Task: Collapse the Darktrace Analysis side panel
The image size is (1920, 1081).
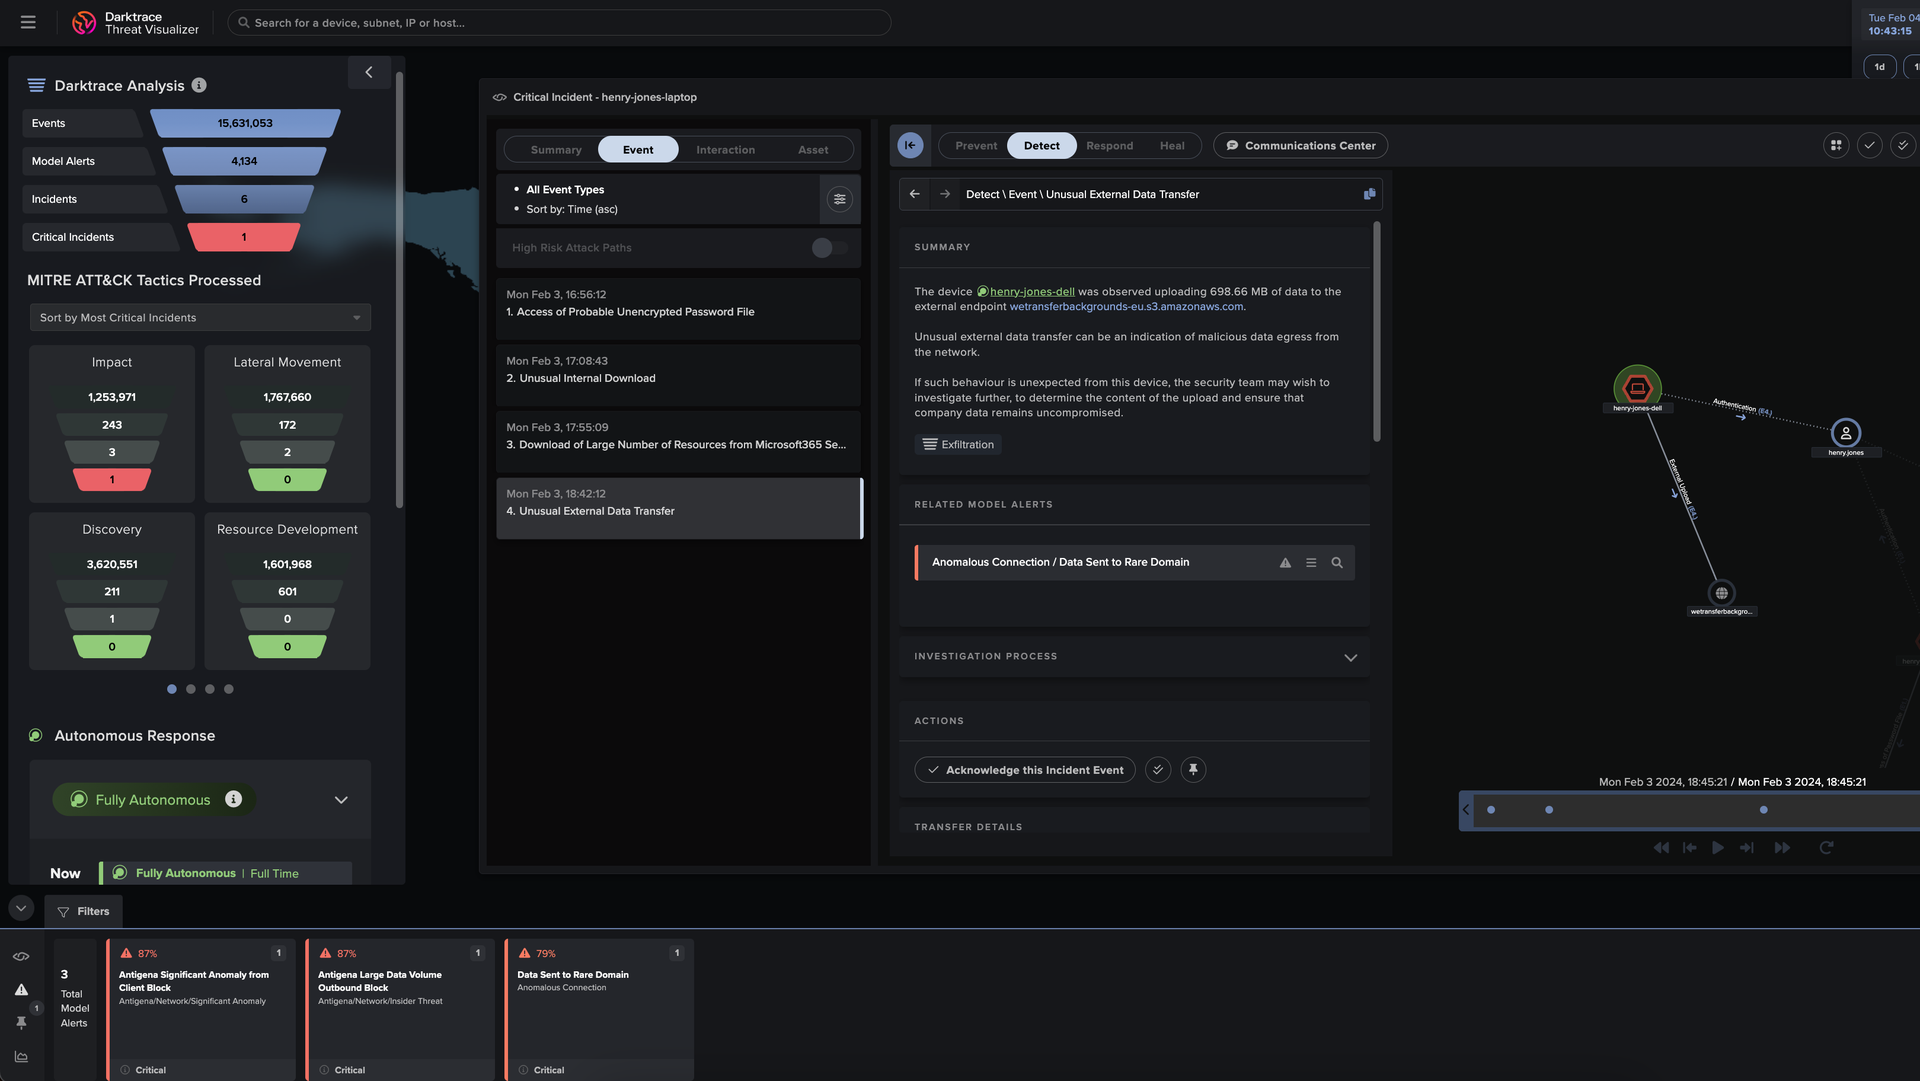Action: 369,72
